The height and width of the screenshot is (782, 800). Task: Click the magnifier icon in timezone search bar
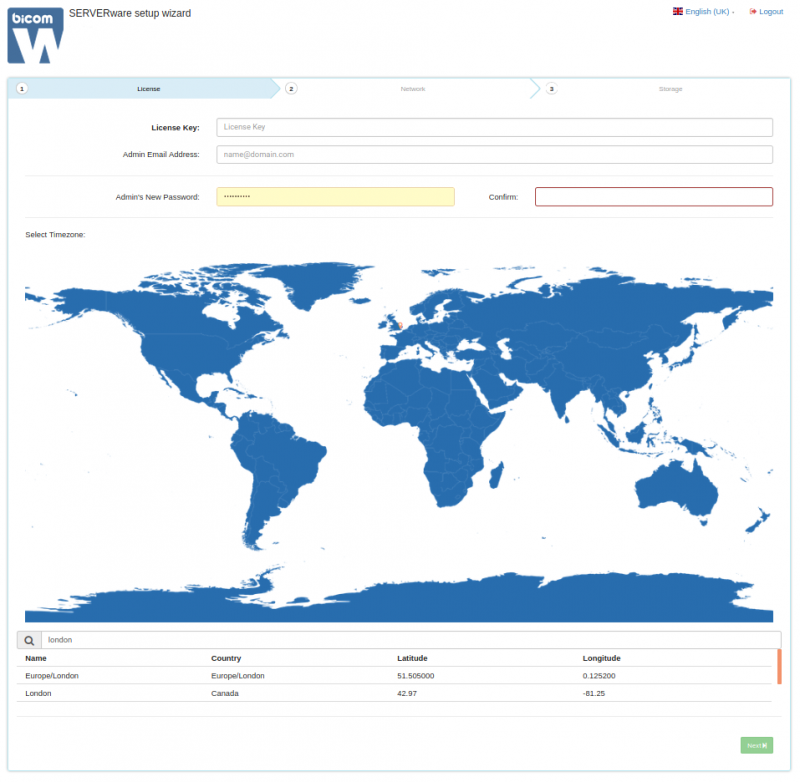pyautogui.click(x=28, y=639)
